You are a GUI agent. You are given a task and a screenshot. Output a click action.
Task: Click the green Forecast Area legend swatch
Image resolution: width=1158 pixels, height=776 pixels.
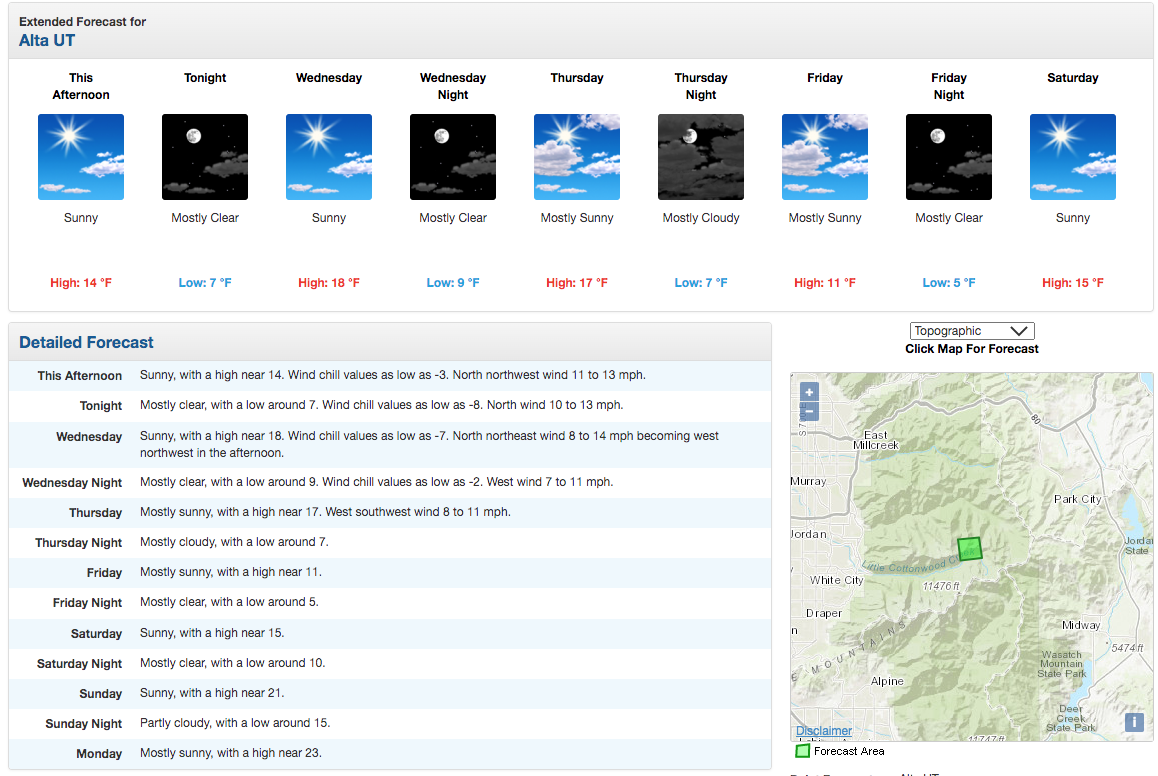point(802,751)
